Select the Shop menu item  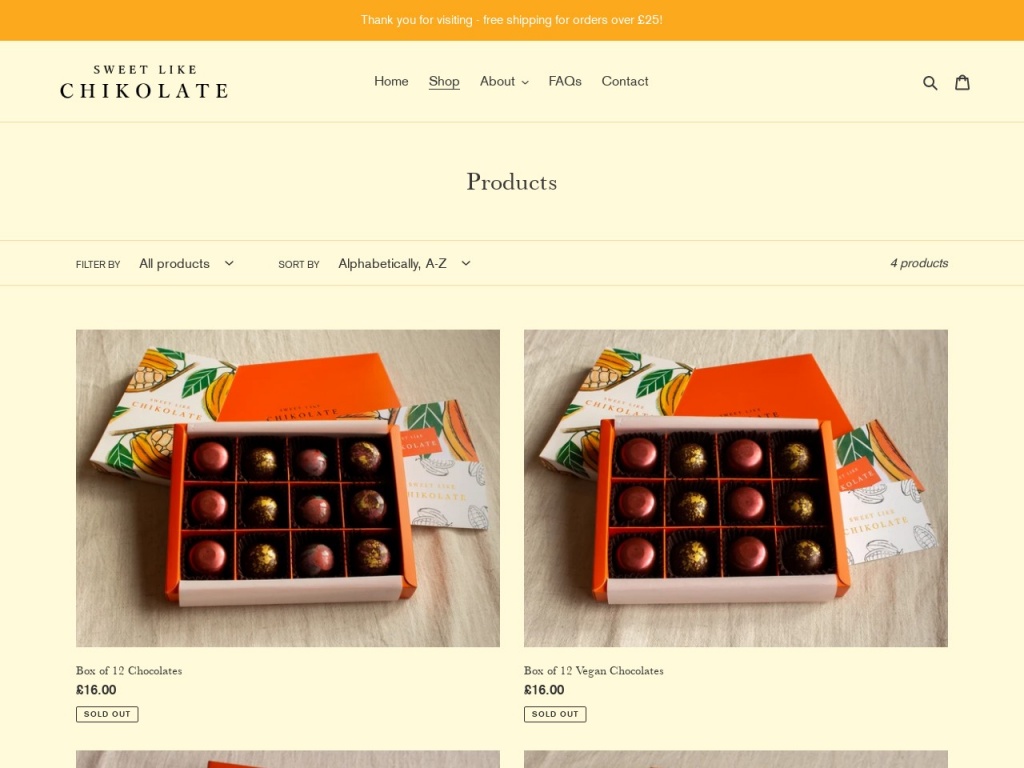click(x=444, y=81)
